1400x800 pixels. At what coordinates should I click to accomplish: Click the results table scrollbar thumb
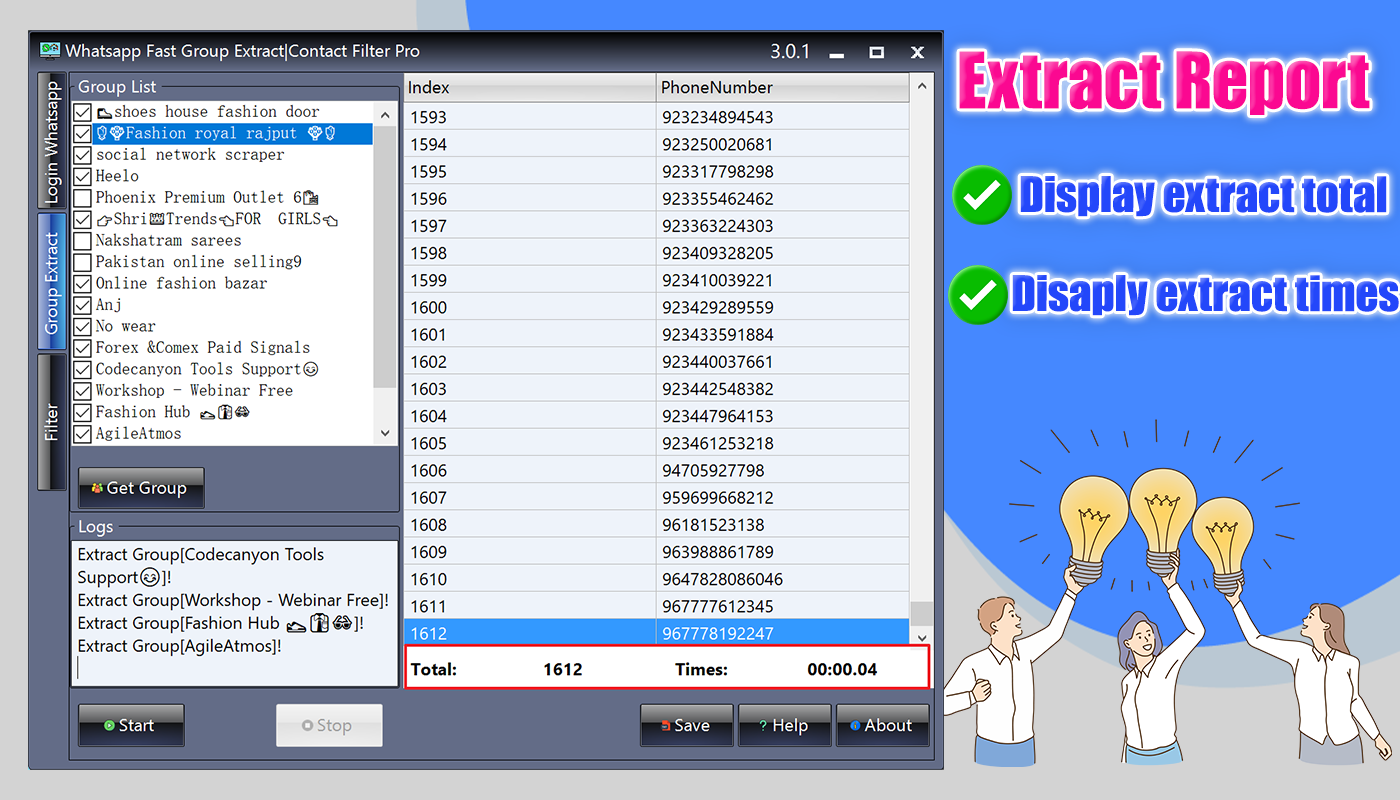(x=921, y=613)
